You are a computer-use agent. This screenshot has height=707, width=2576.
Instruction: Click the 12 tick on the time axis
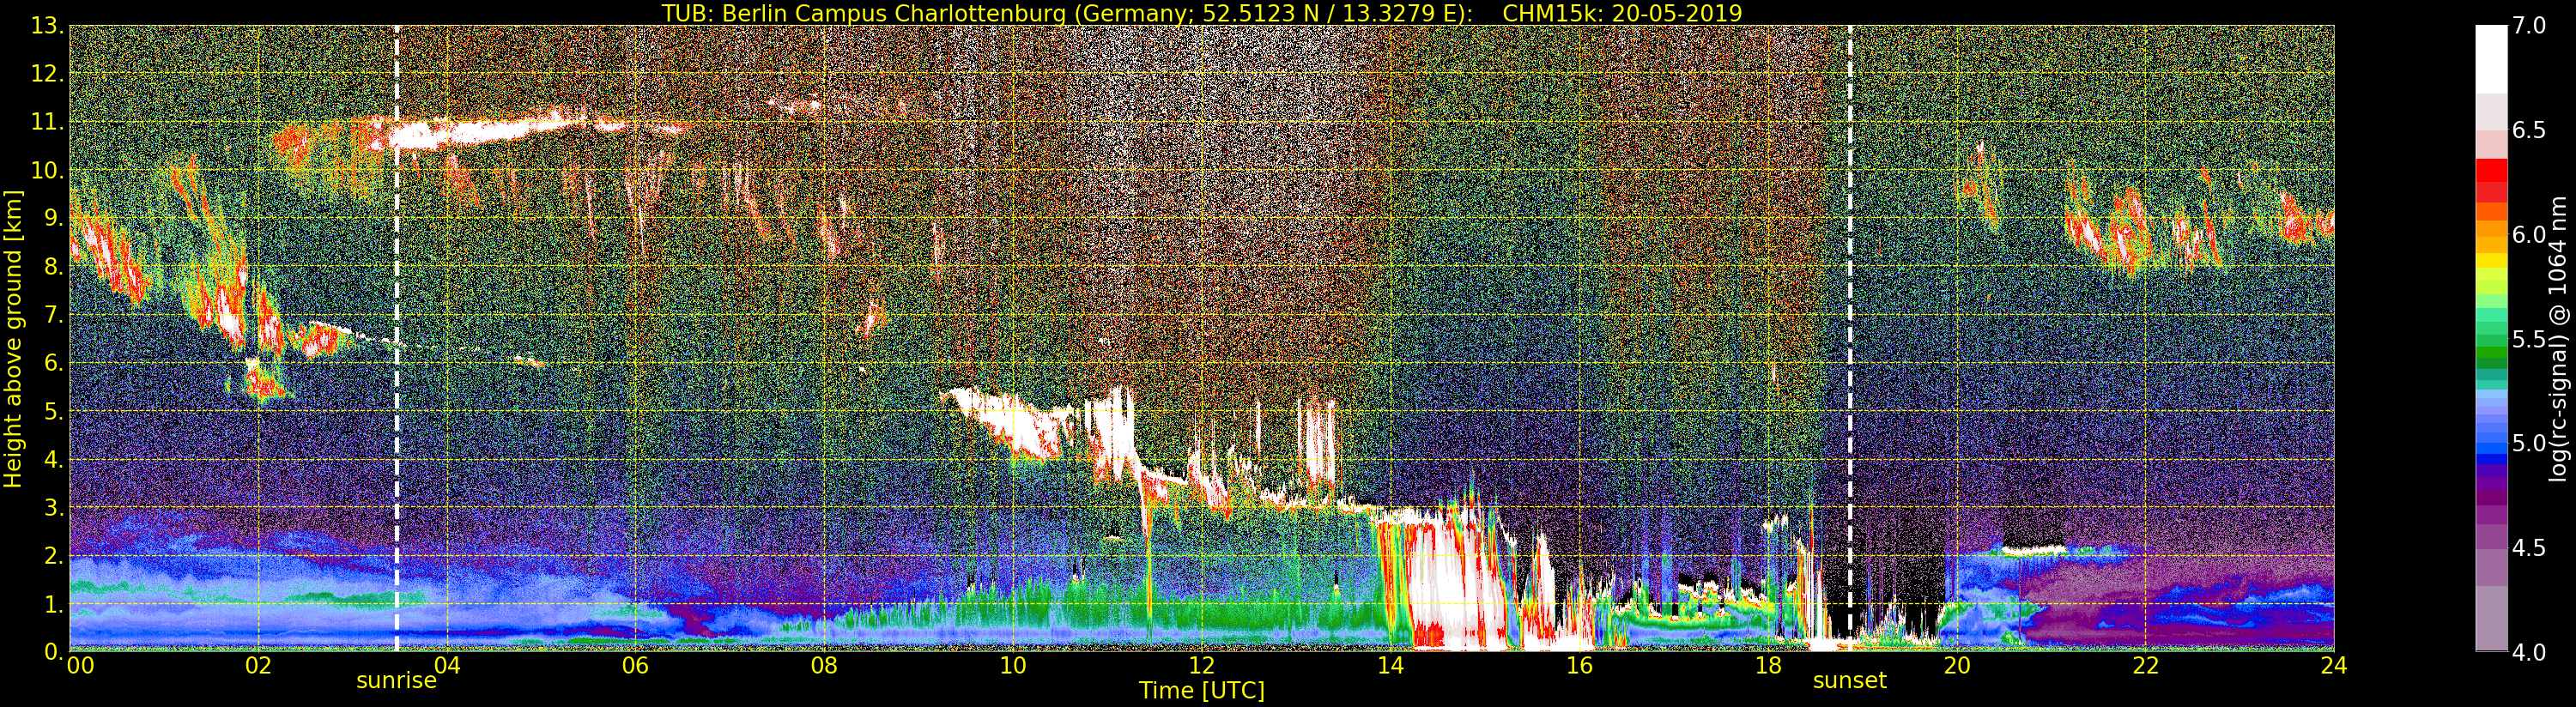pyautogui.click(x=1201, y=666)
